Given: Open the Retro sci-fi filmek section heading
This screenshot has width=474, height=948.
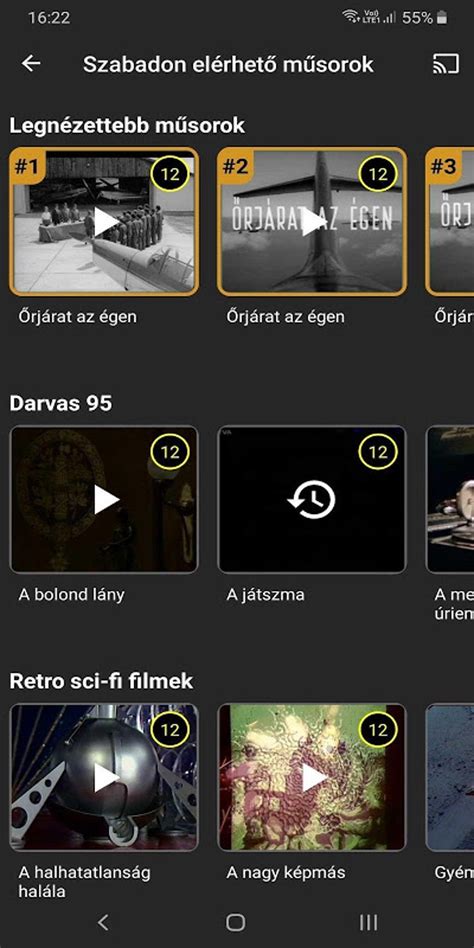Looking at the screenshot, I should point(102,681).
